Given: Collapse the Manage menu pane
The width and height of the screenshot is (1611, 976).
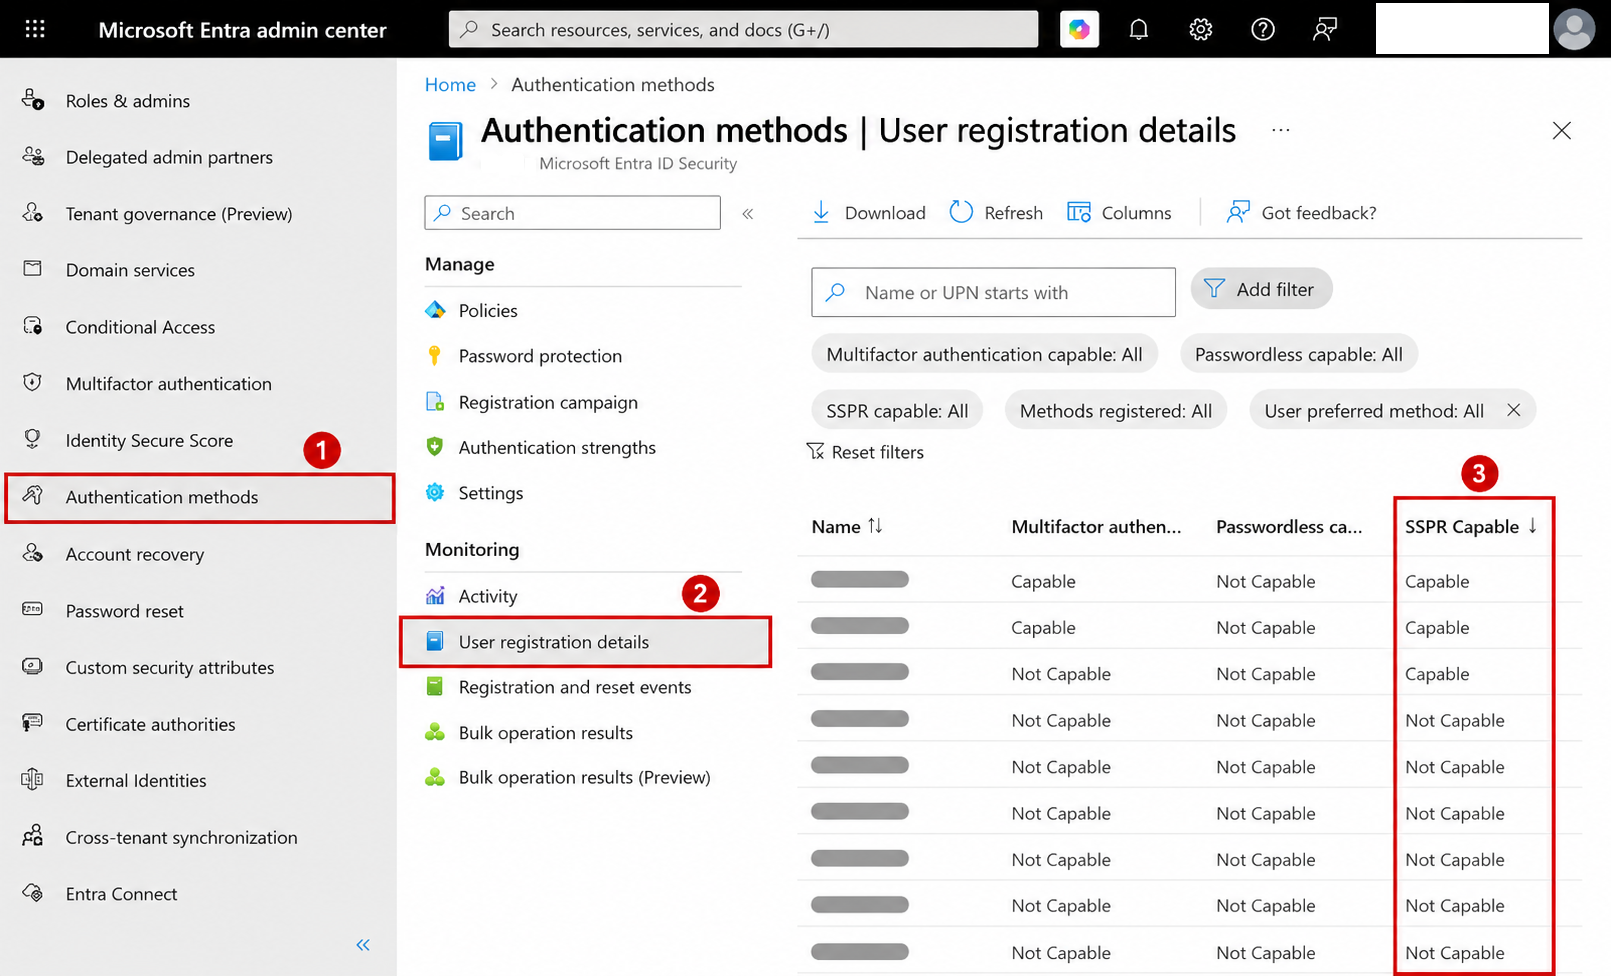Looking at the screenshot, I should 748,213.
